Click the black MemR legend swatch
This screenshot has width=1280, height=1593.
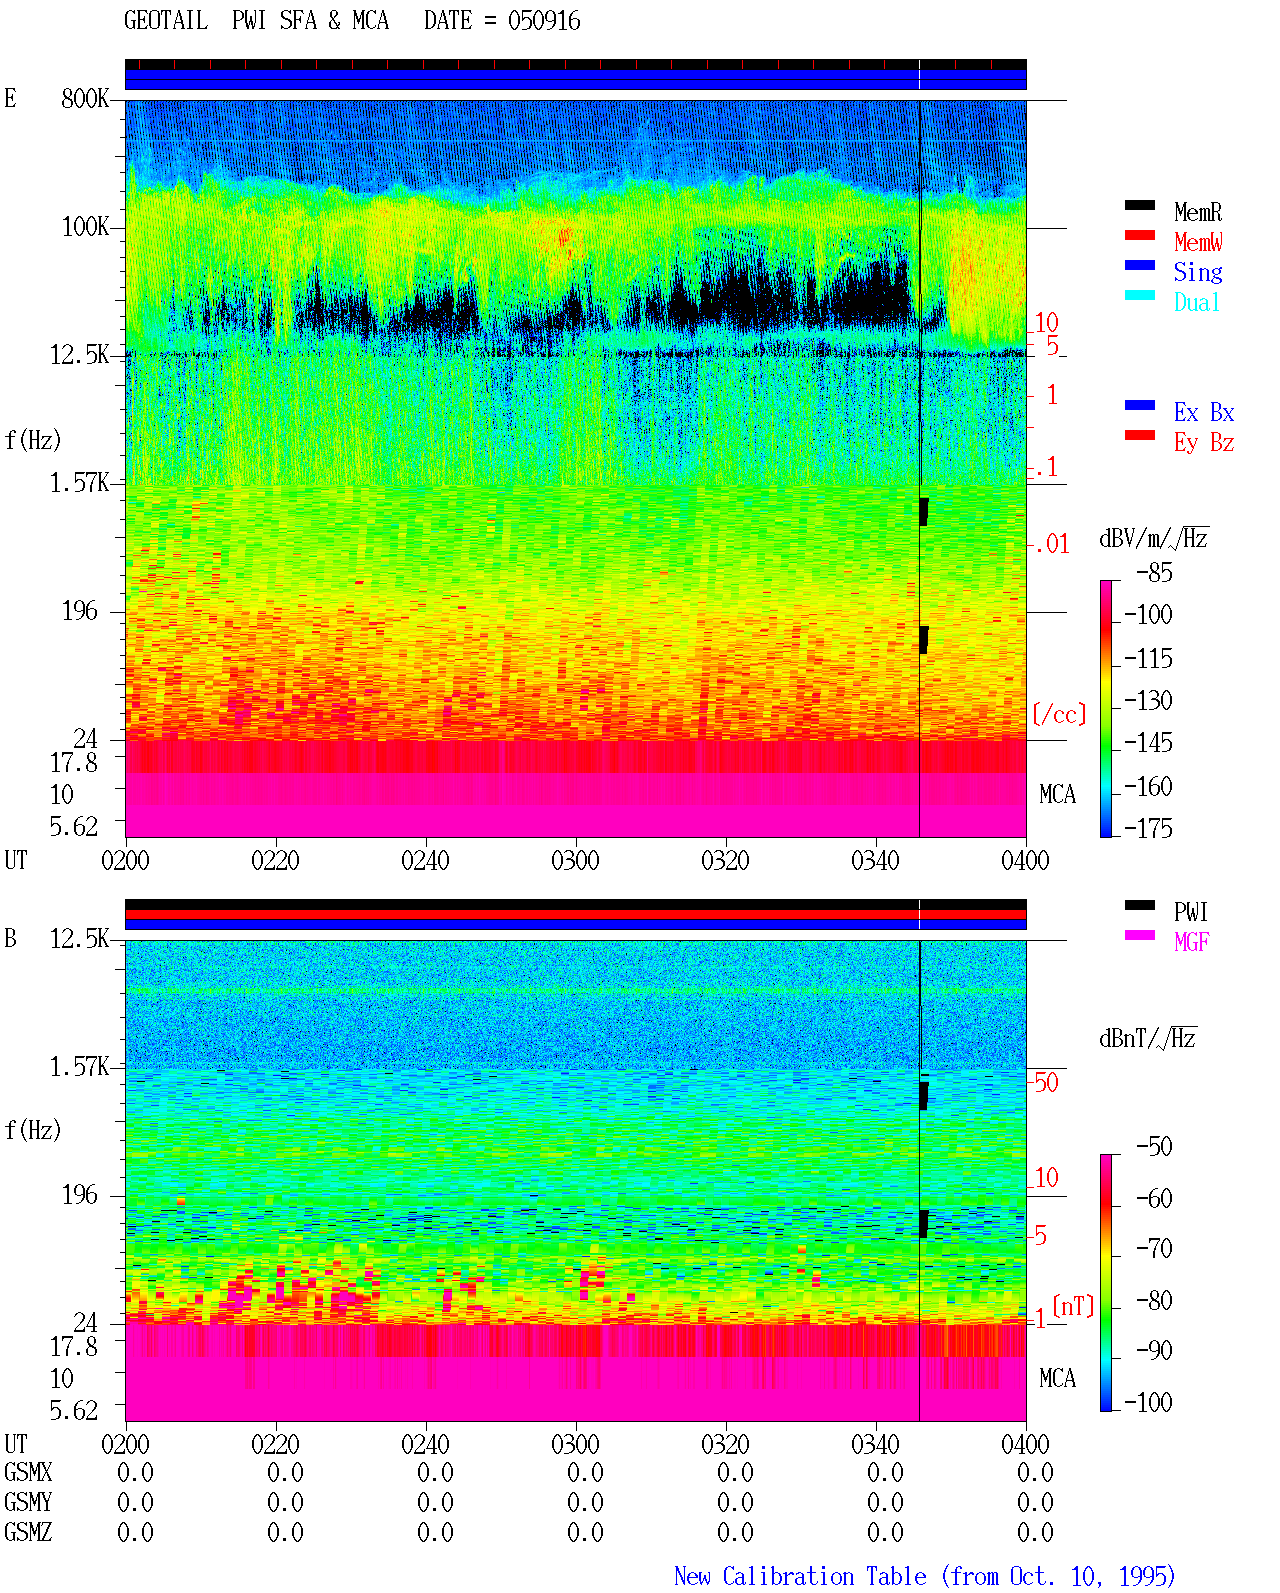click(1140, 206)
